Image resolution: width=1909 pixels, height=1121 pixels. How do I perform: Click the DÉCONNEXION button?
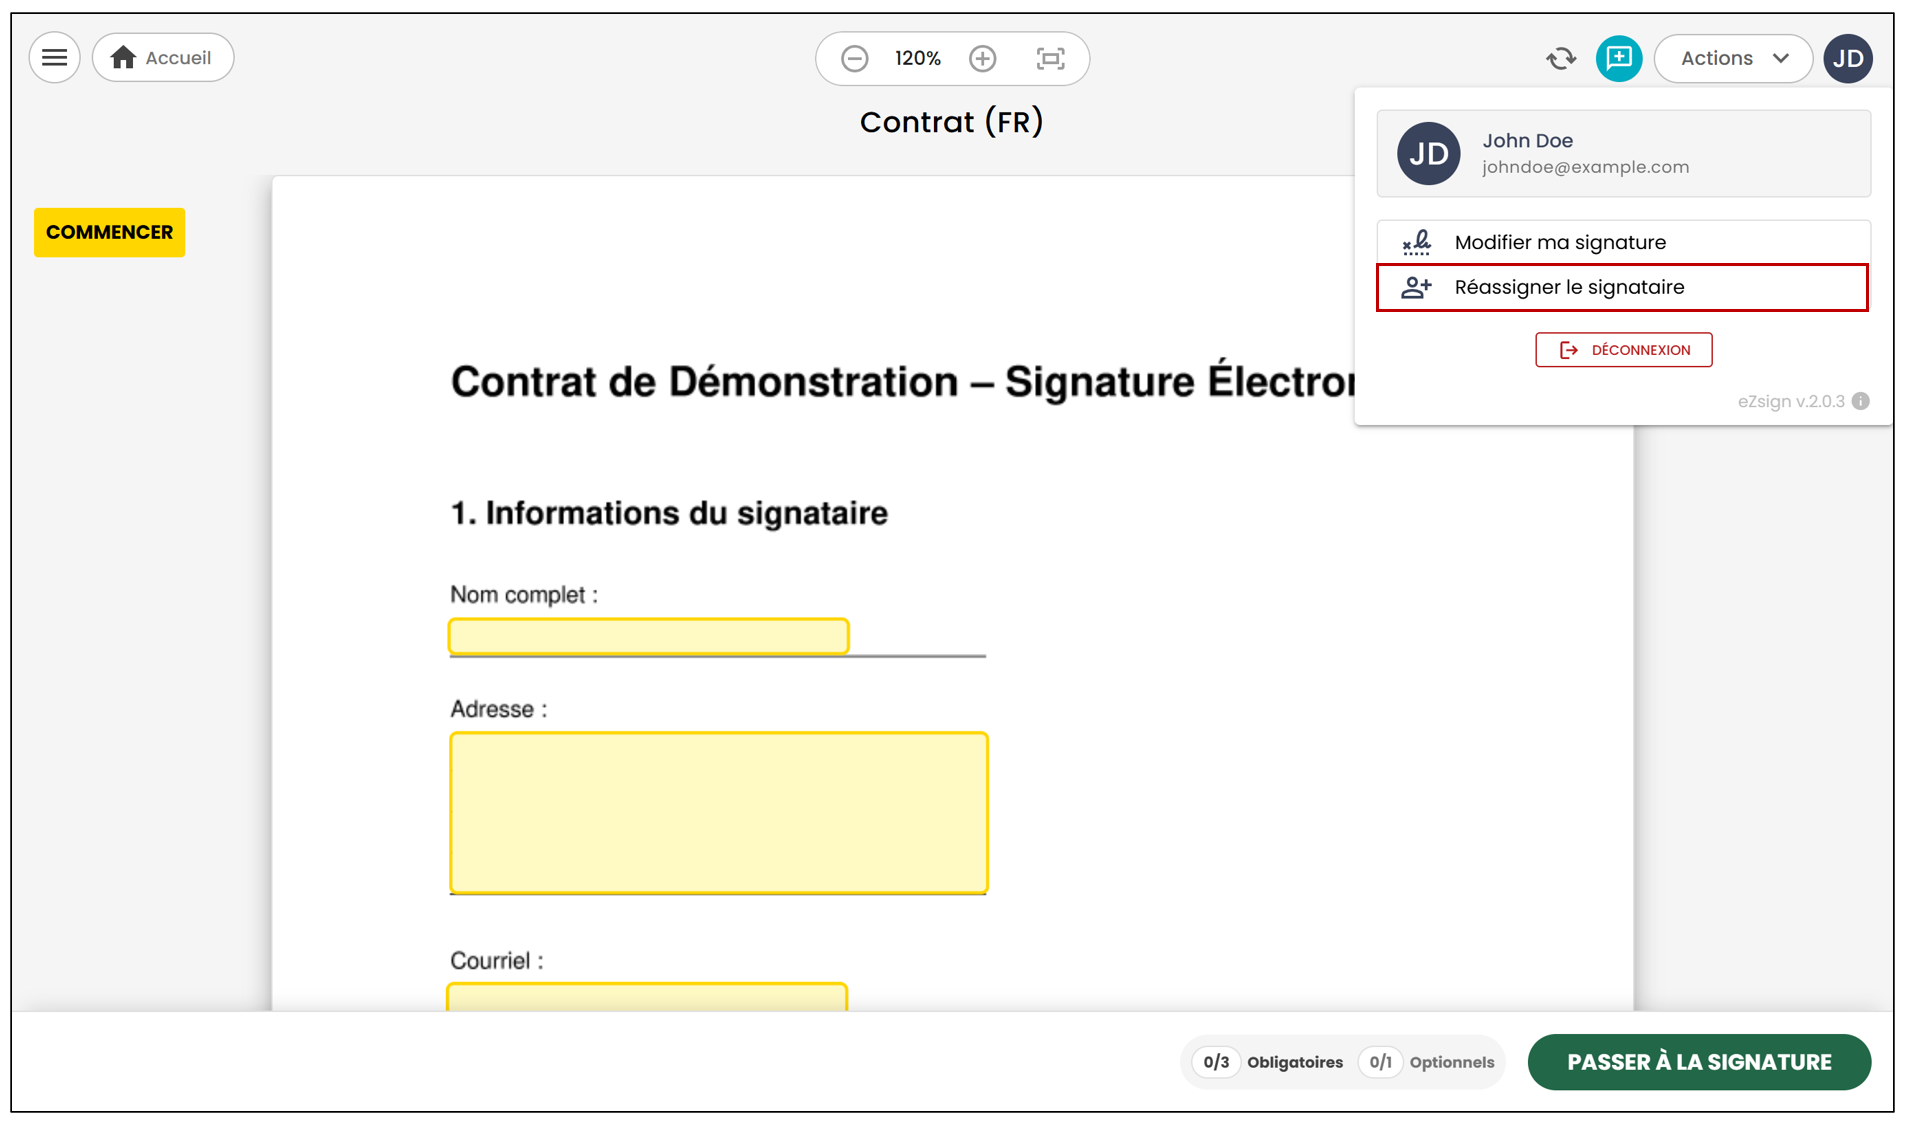1623,350
